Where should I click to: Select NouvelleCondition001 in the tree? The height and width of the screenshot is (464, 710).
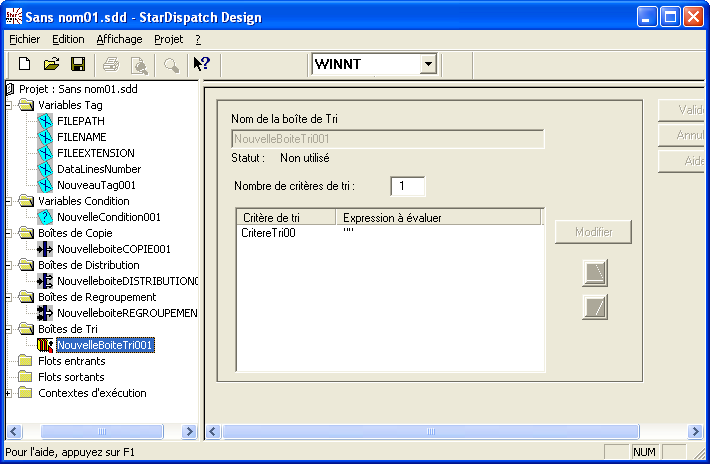coord(108,217)
